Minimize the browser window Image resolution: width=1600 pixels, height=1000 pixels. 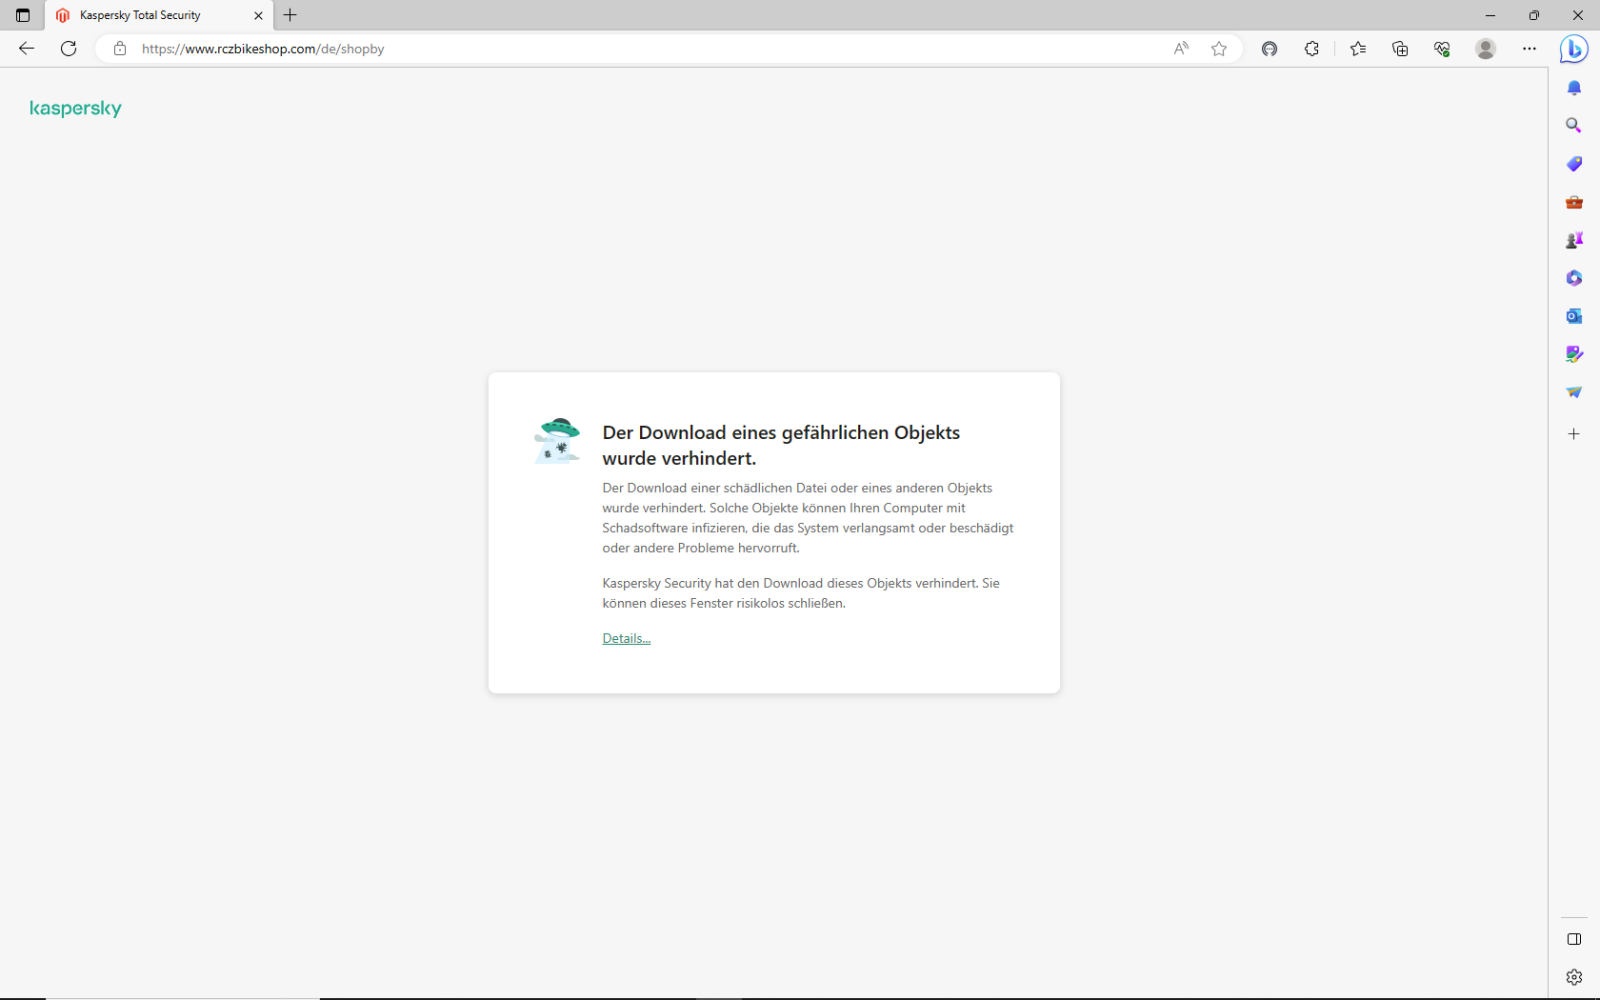tap(1490, 15)
